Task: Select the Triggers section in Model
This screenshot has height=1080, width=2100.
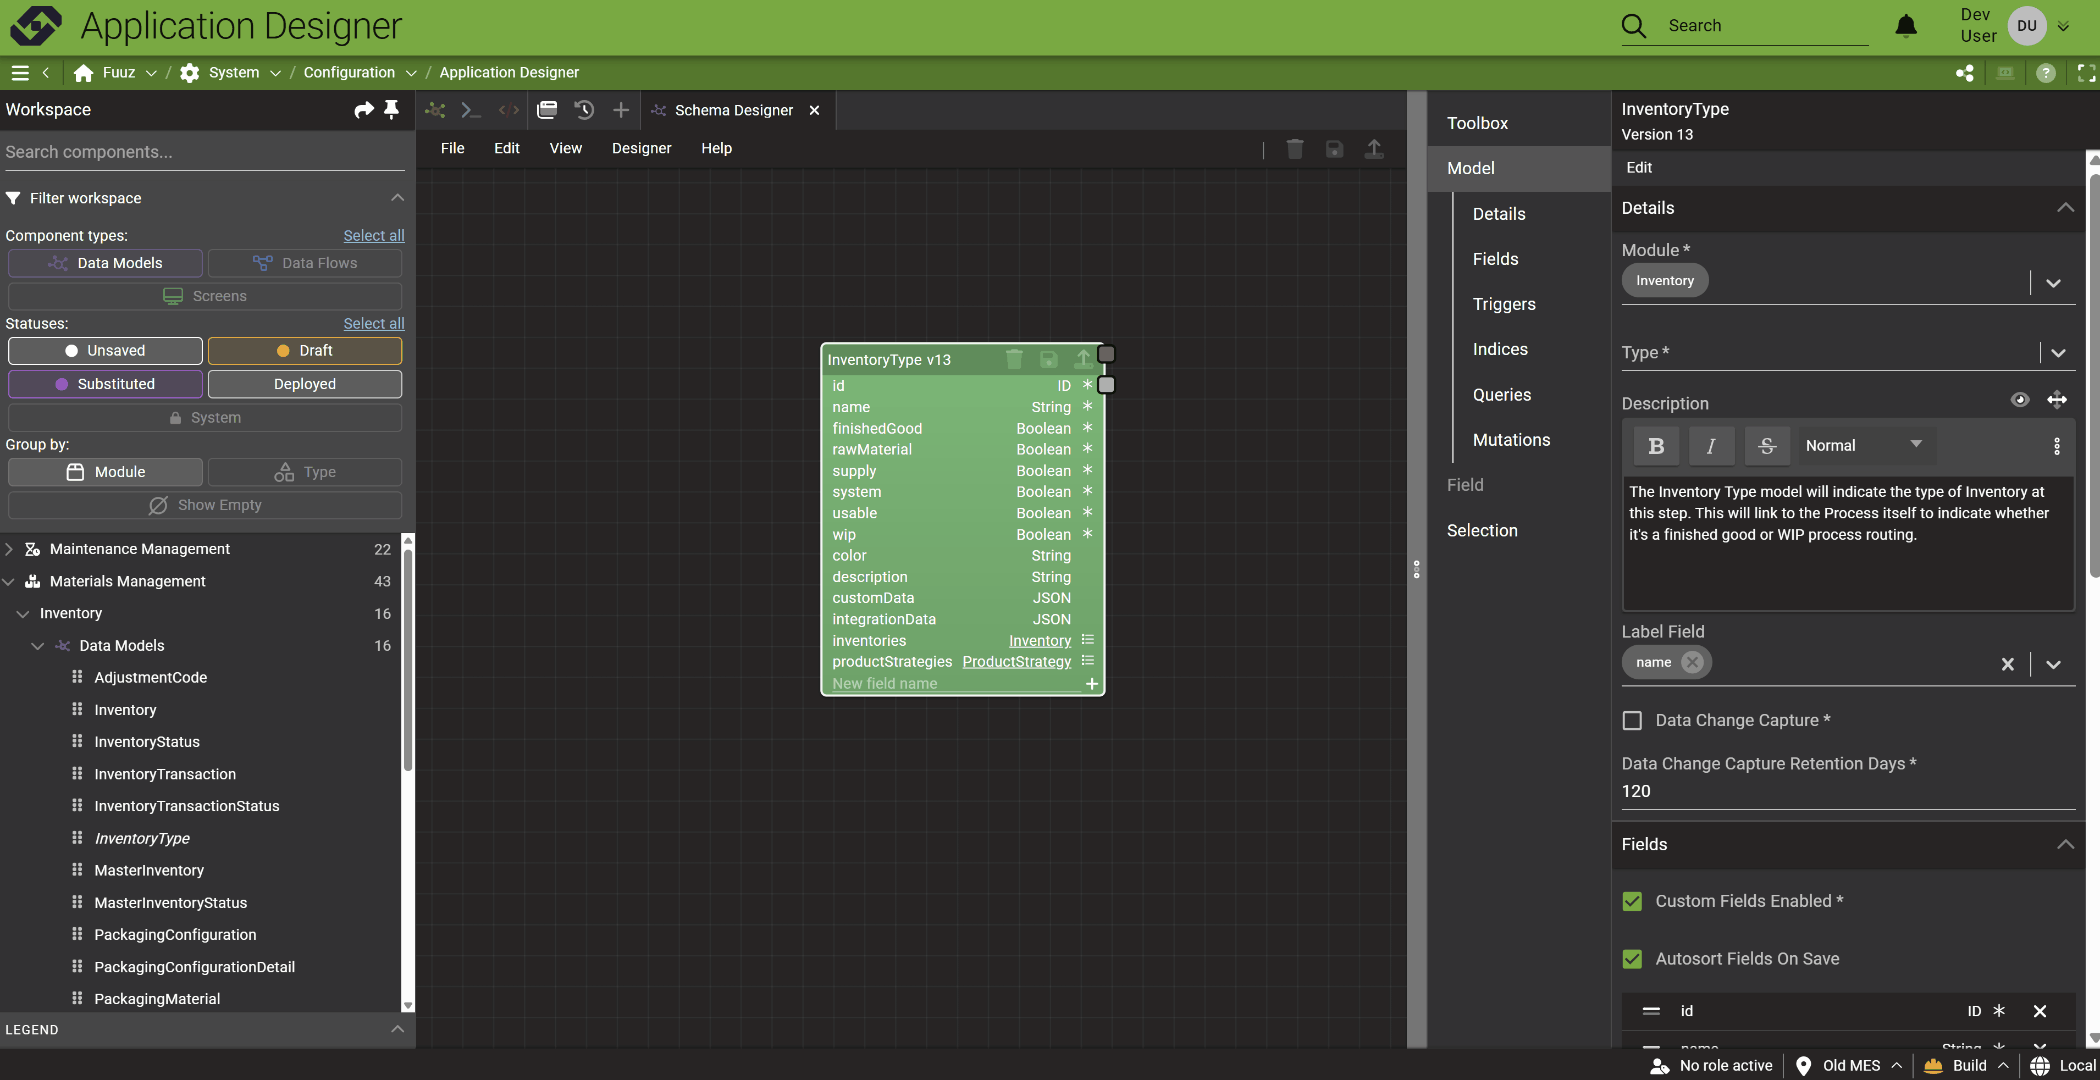Action: (x=1503, y=304)
